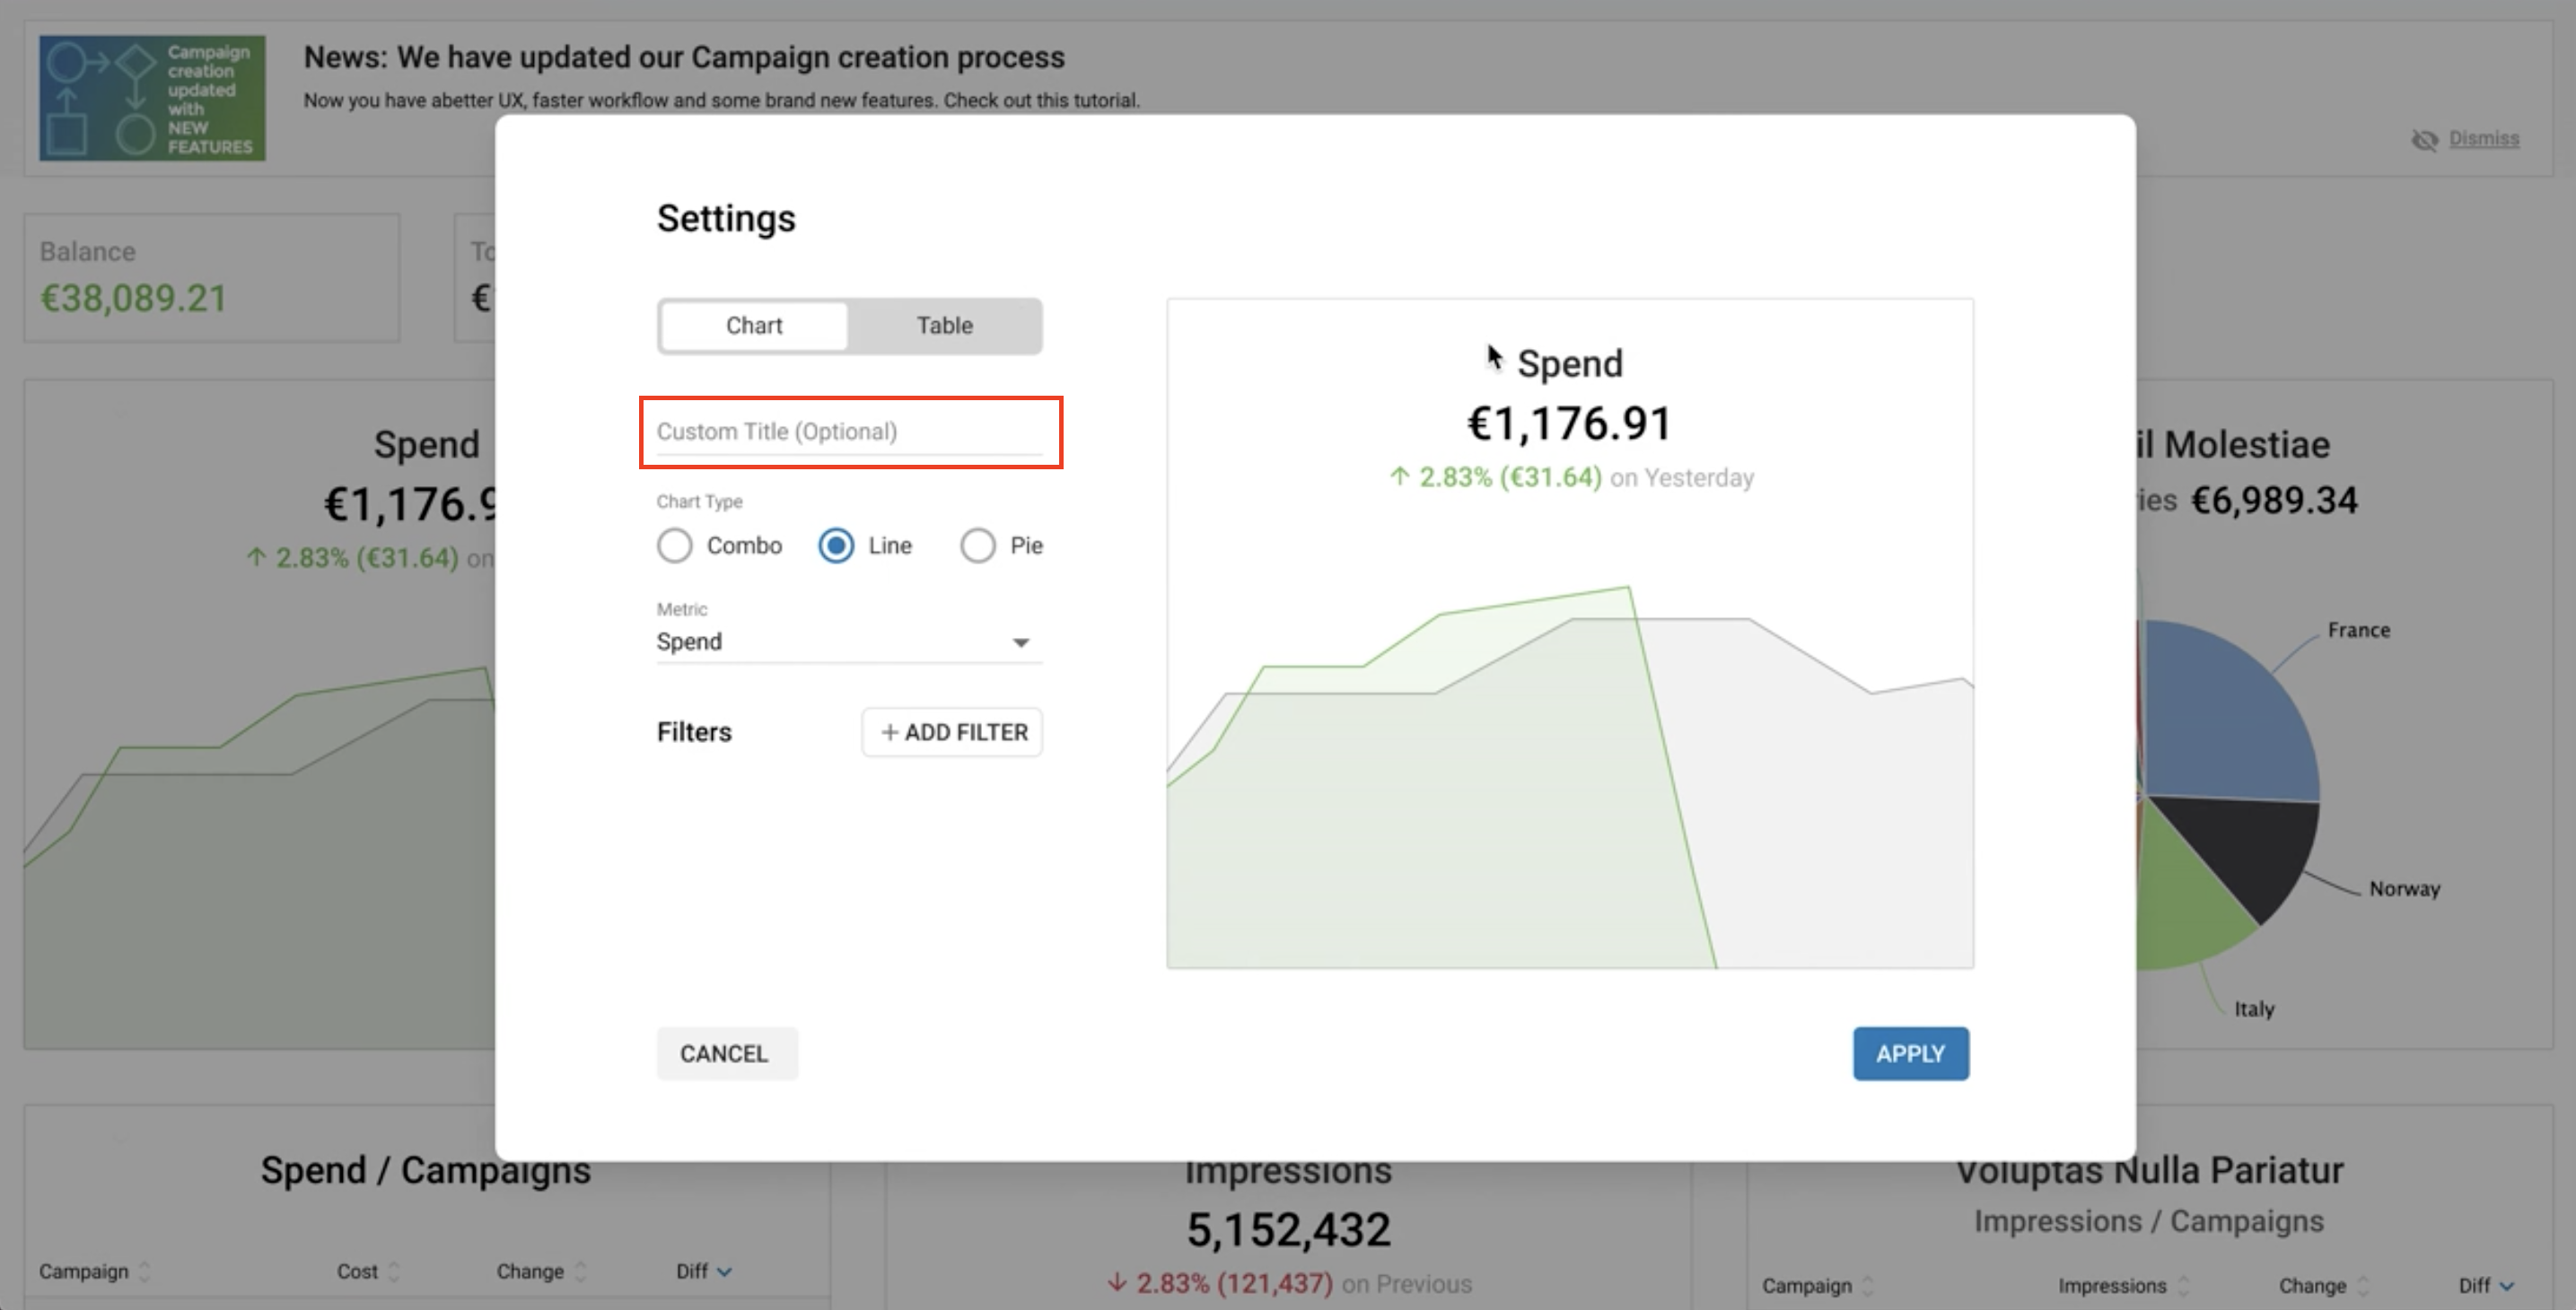Expand Diff chevron in Impressions table
Viewport: 2576px width, 1310px height.
point(2506,1286)
